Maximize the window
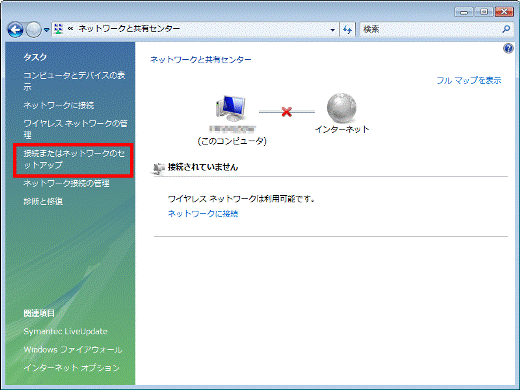 pyautogui.click(x=484, y=12)
